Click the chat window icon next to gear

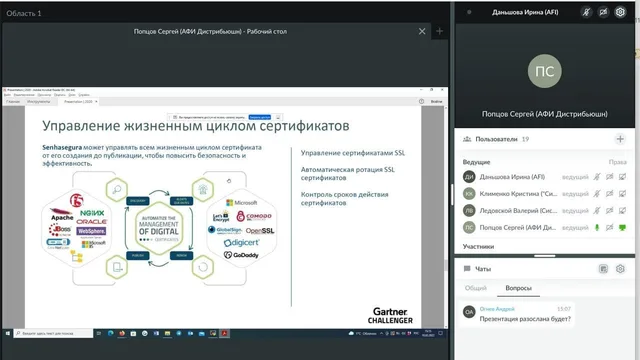(x=603, y=269)
